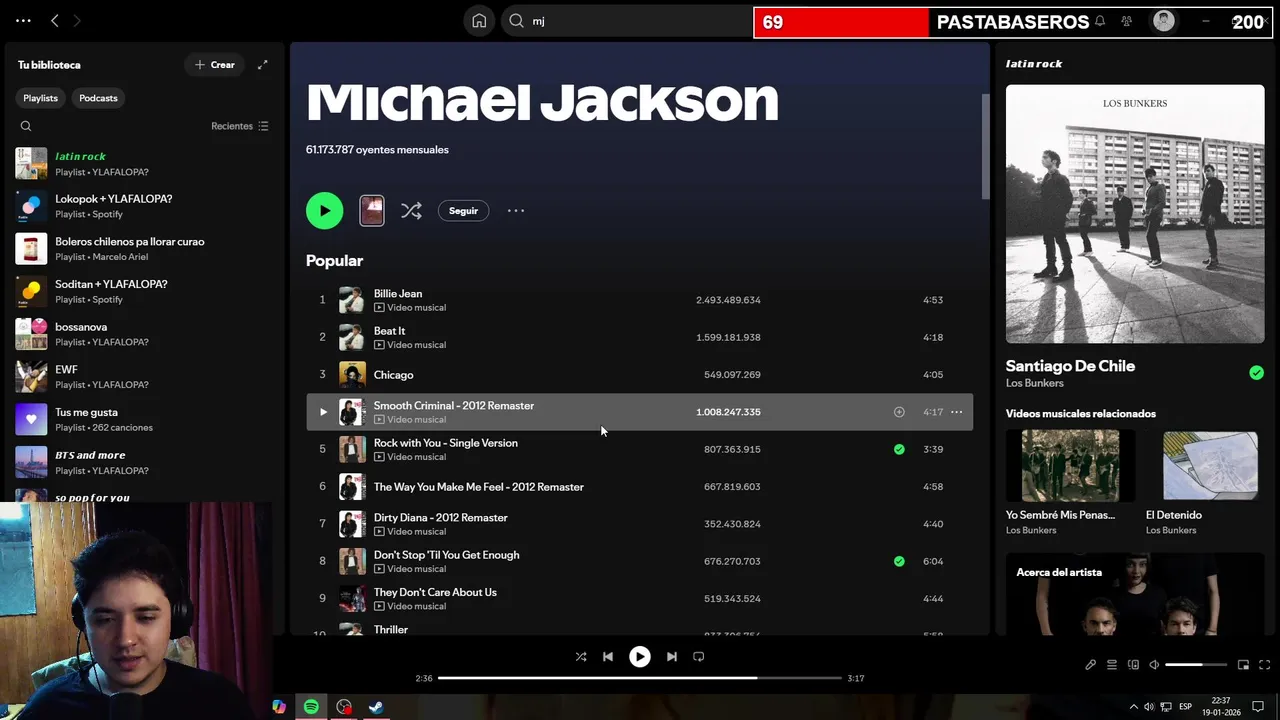This screenshot has width=1280, height=720.
Task: Toggle repeat in the player bar
Action: tap(699, 657)
